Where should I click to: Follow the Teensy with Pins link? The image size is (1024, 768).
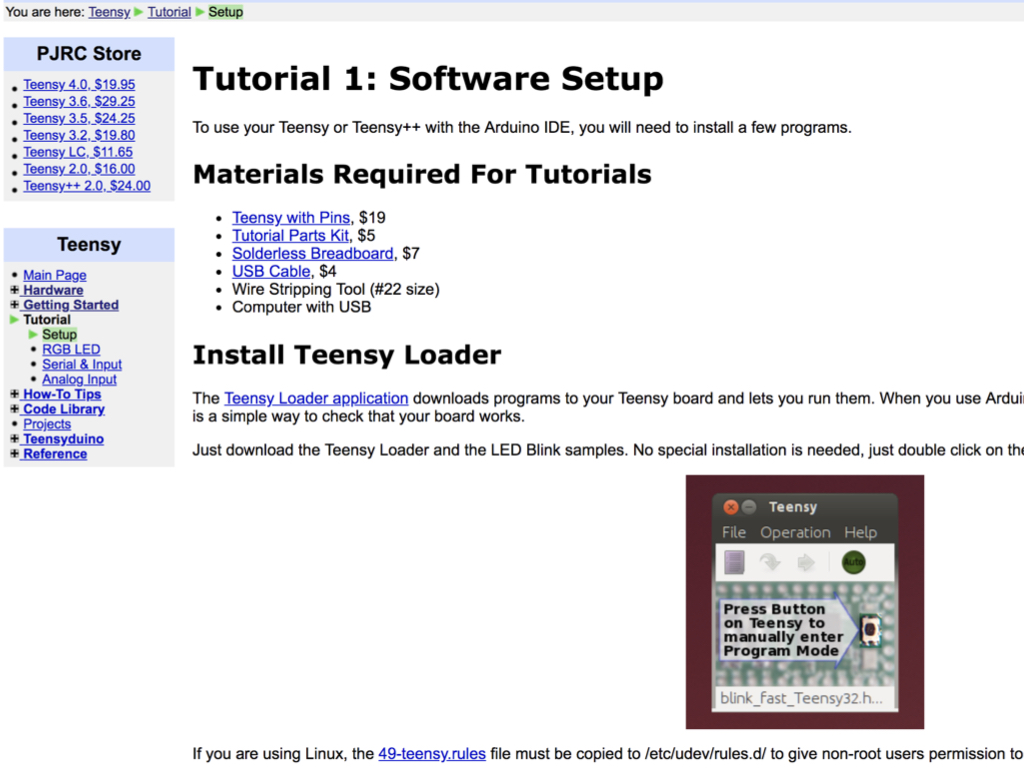pyautogui.click(x=291, y=217)
